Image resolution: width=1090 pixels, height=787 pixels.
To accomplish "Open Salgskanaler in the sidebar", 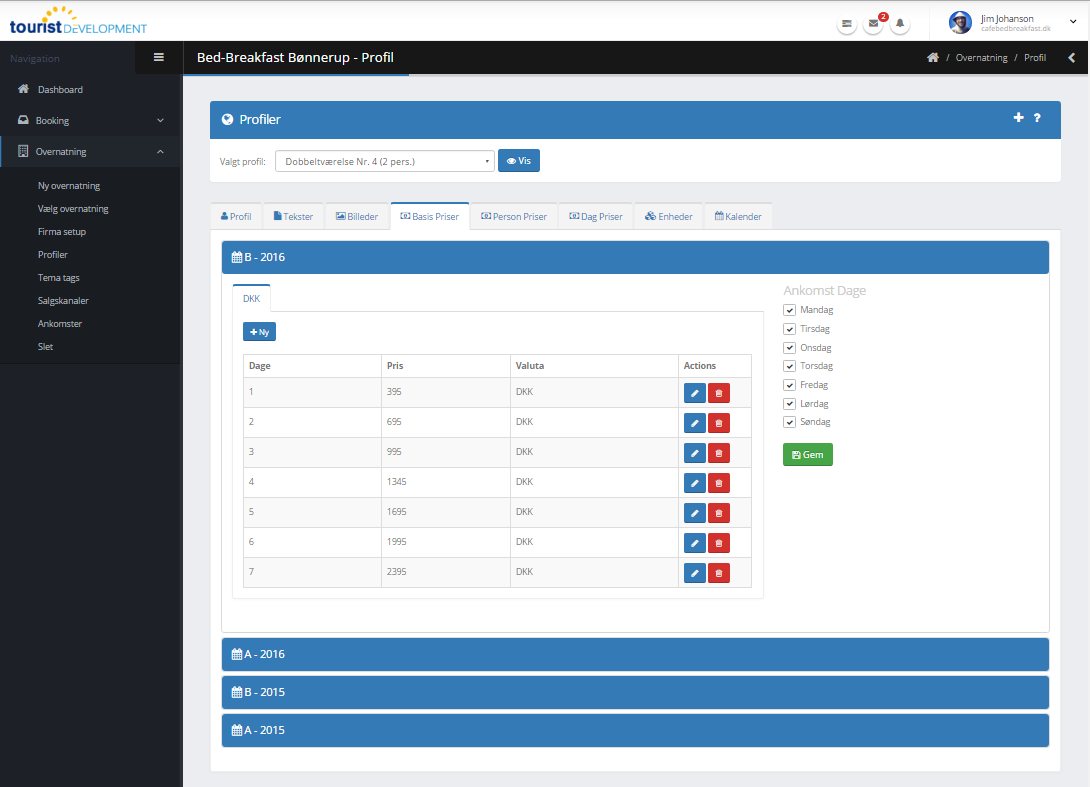I will (x=63, y=301).
